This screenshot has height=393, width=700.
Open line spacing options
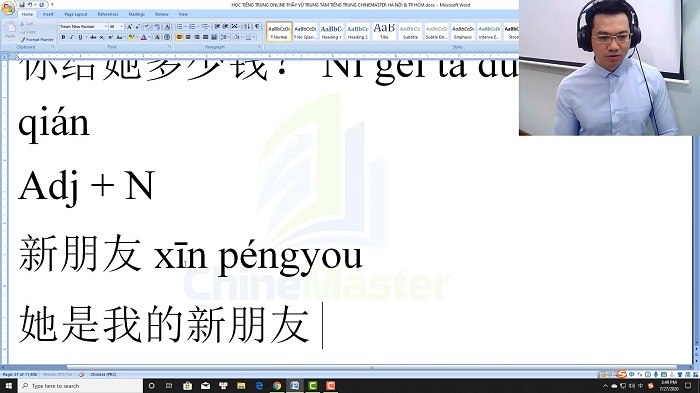click(225, 37)
